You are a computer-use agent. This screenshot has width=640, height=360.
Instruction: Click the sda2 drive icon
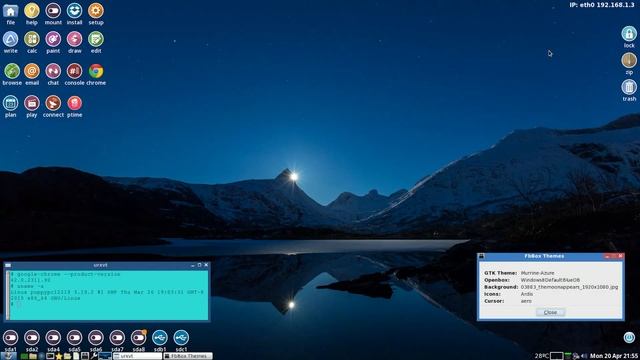[x=32, y=338]
